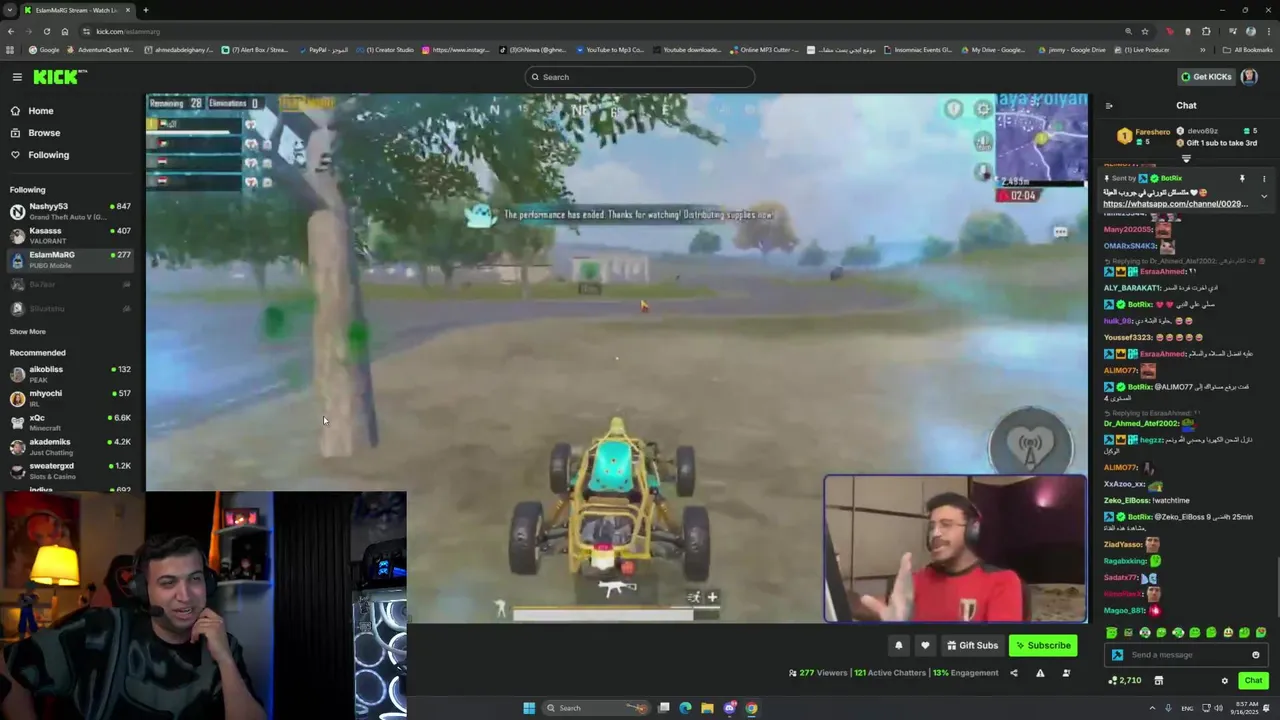The height and width of the screenshot is (720, 1280).
Task: Open Nashyy53 followed channel
Action: click(70, 212)
